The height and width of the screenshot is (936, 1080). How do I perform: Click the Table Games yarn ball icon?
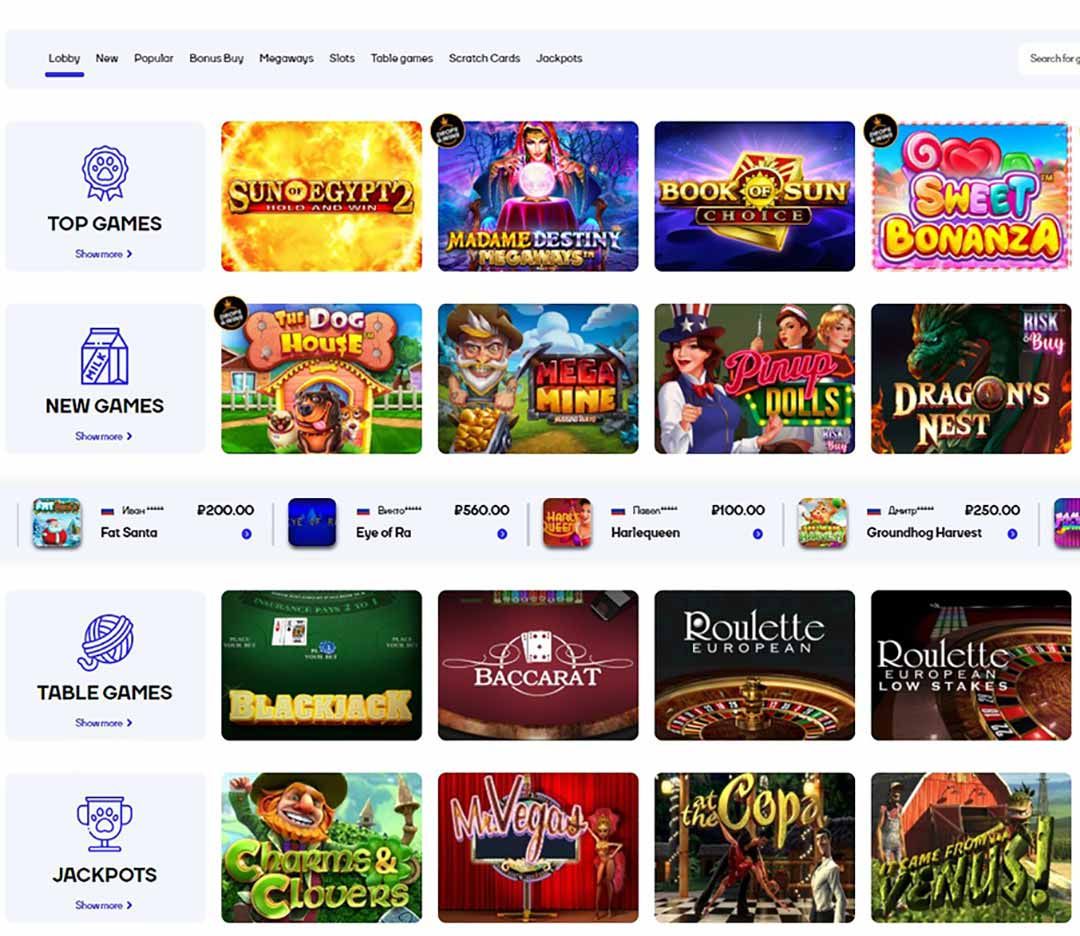tap(105, 642)
